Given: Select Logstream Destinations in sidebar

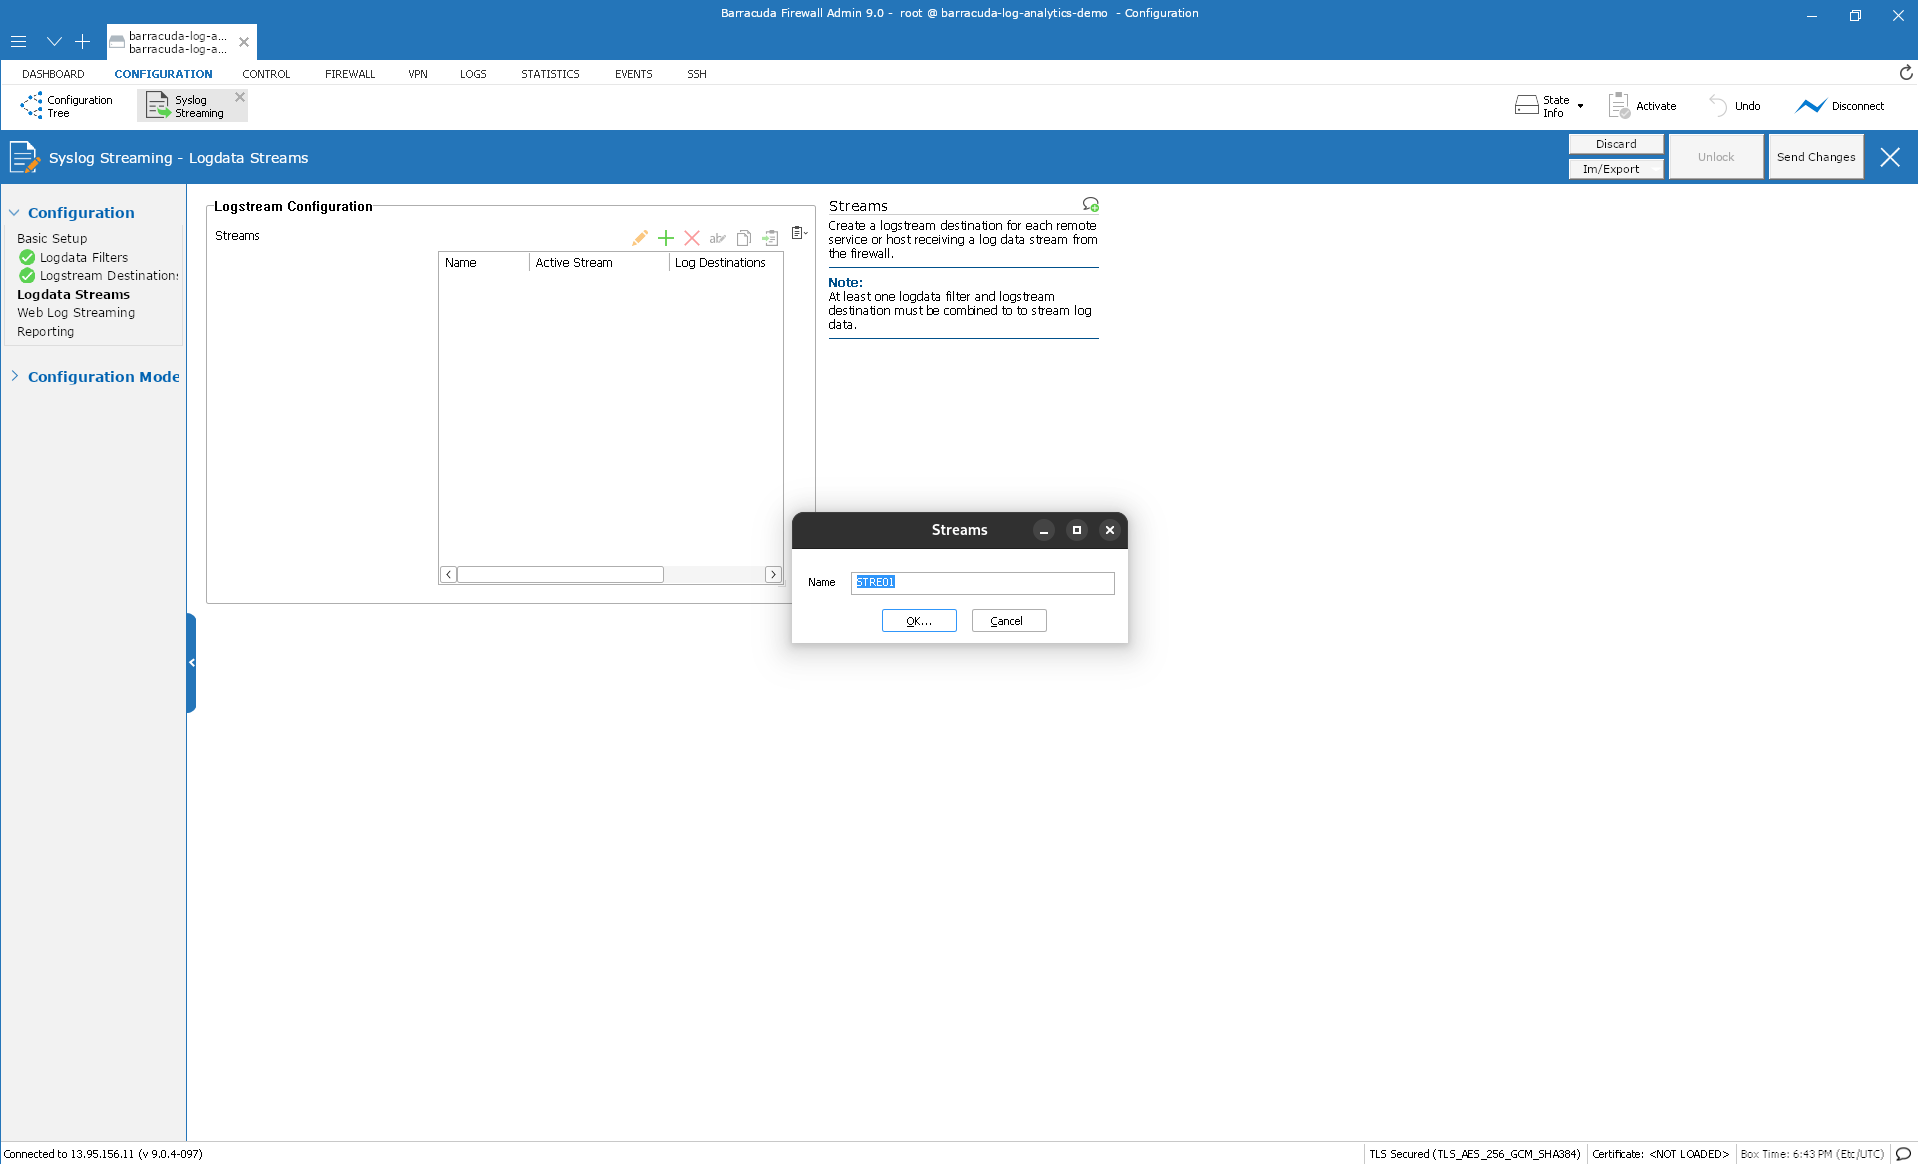Looking at the screenshot, I should (109, 276).
